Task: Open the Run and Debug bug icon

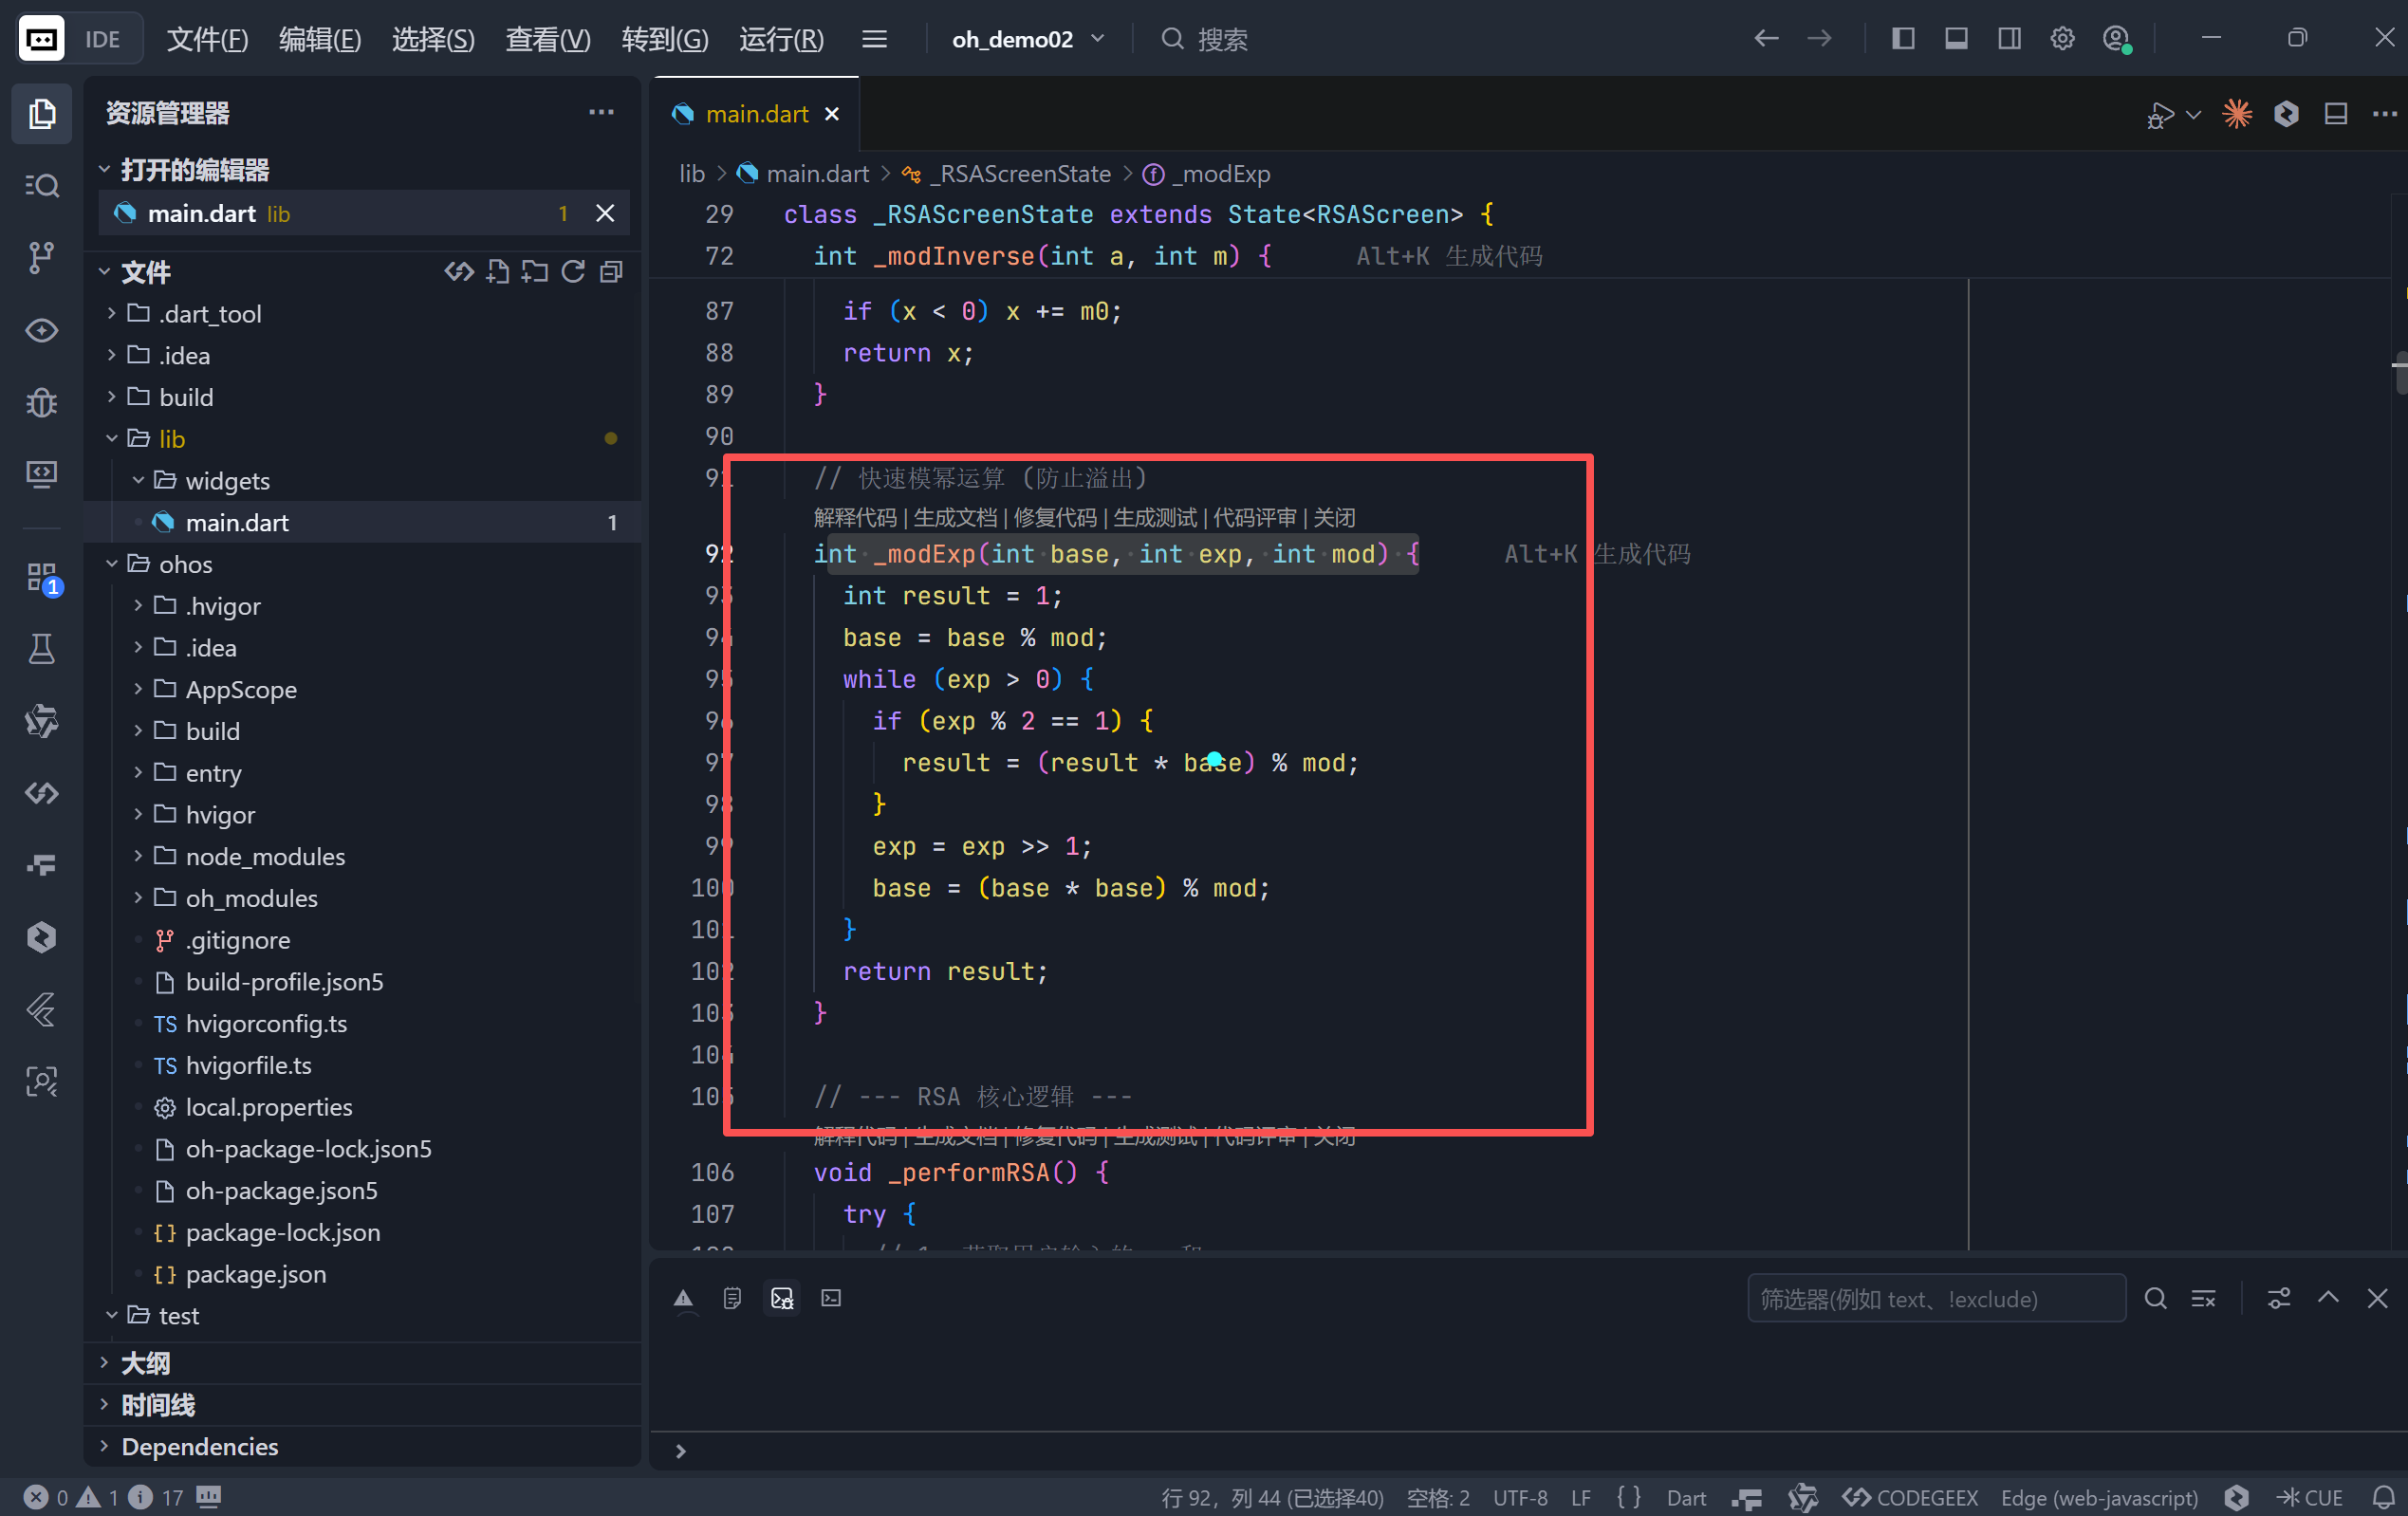Action: tap(41, 402)
